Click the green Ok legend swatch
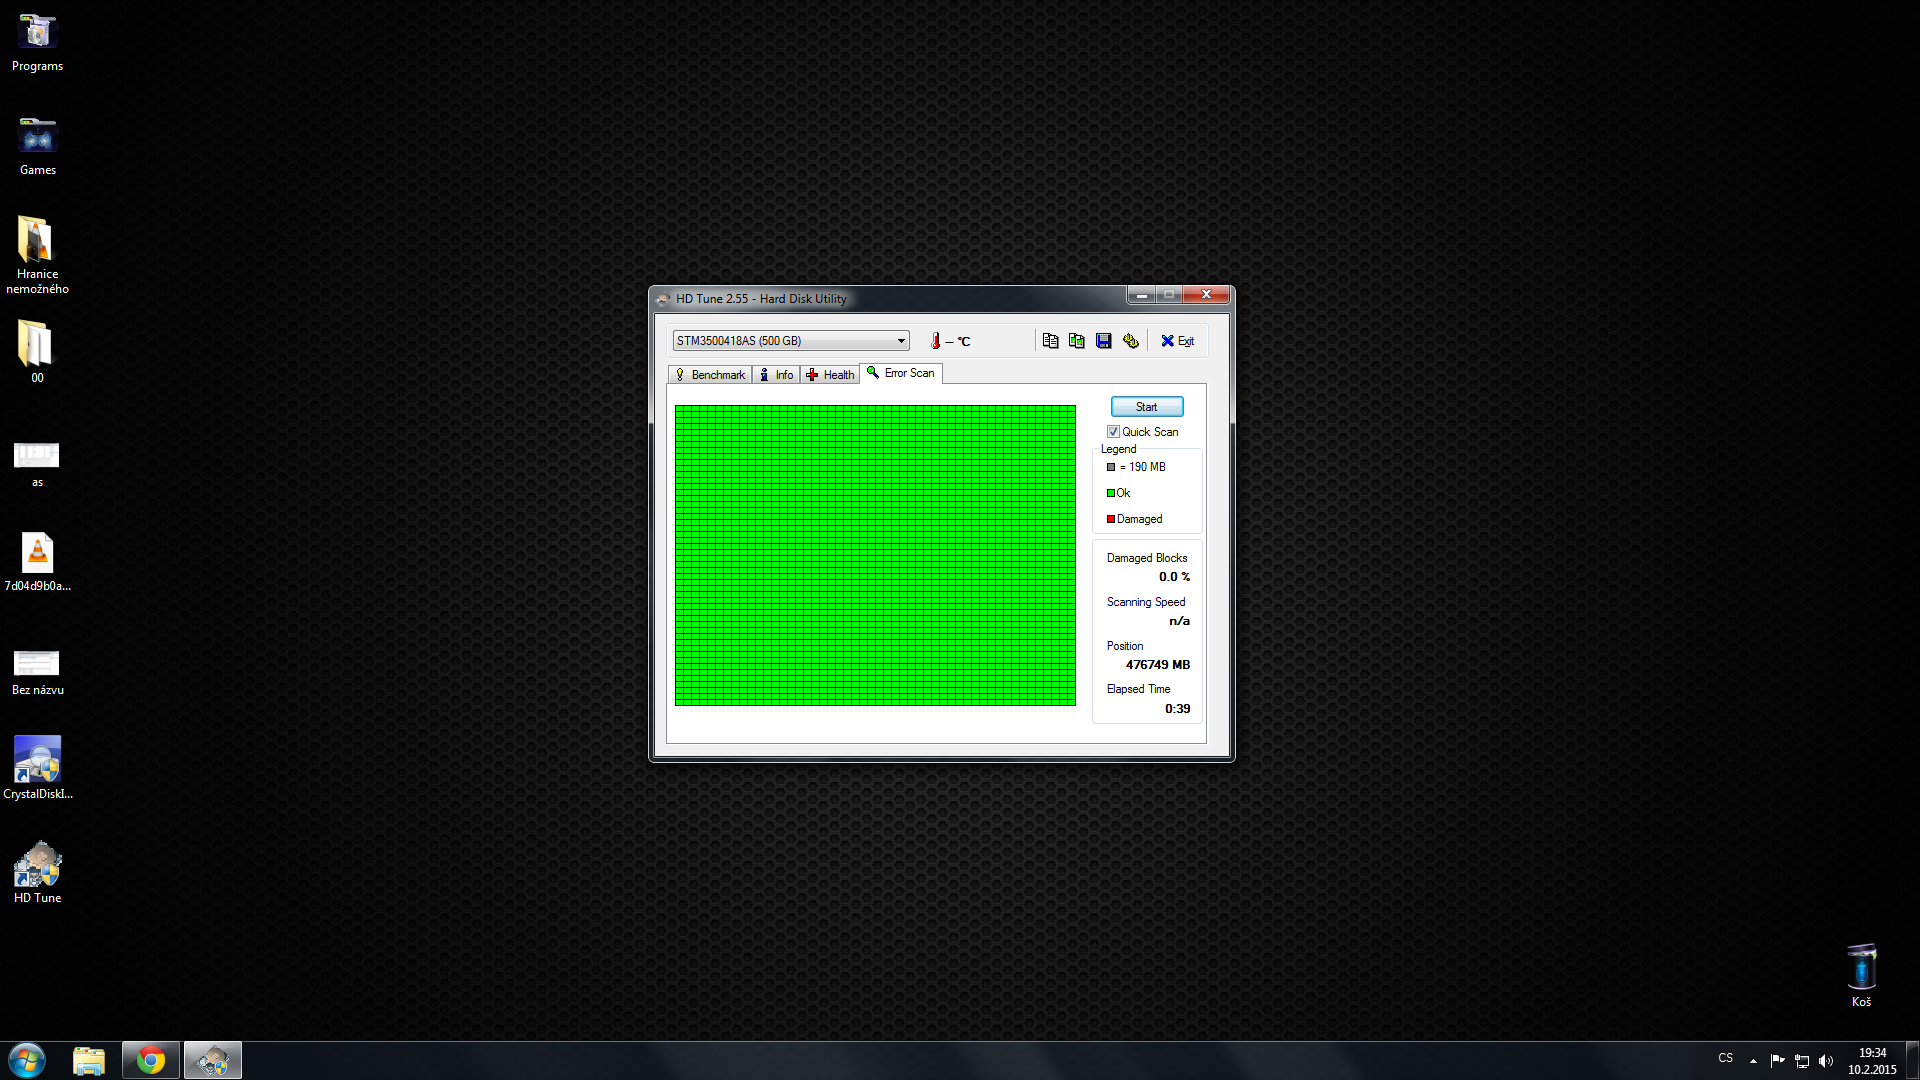The image size is (1920, 1080). (1111, 493)
